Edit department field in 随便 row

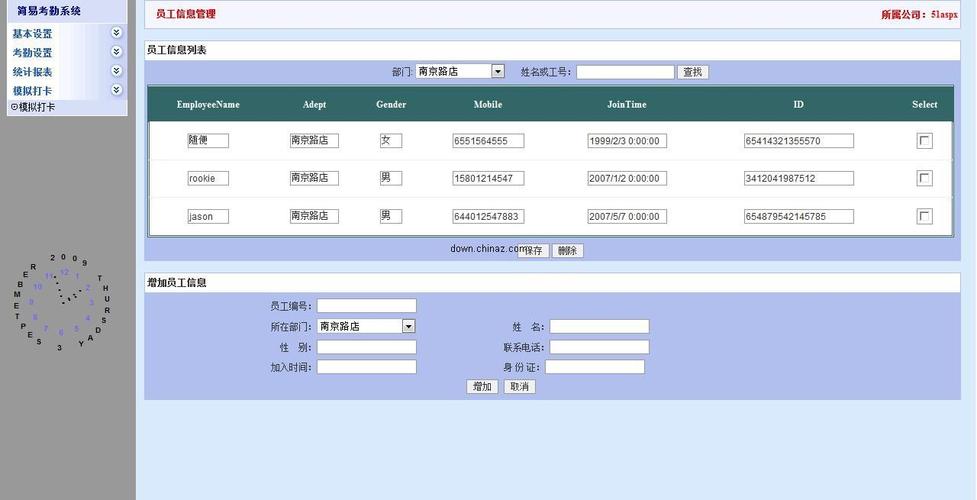(314, 141)
